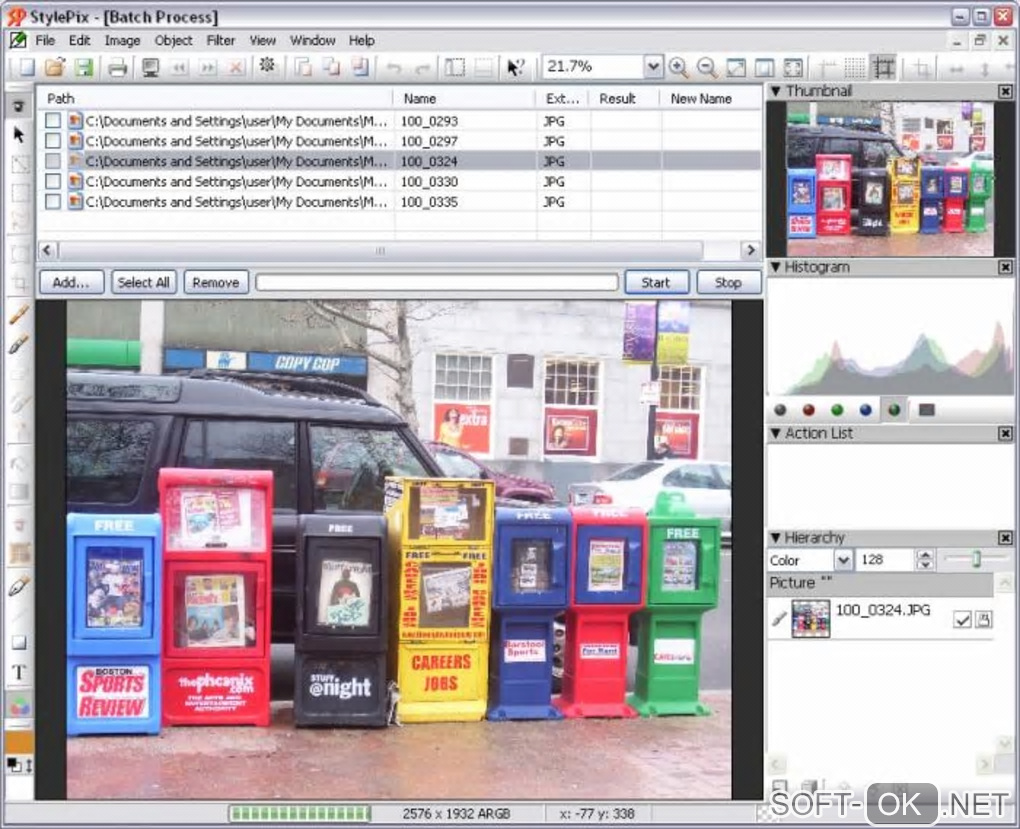The height and width of the screenshot is (829, 1020).
Task: Click the Select All button
Action: pos(144,282)
